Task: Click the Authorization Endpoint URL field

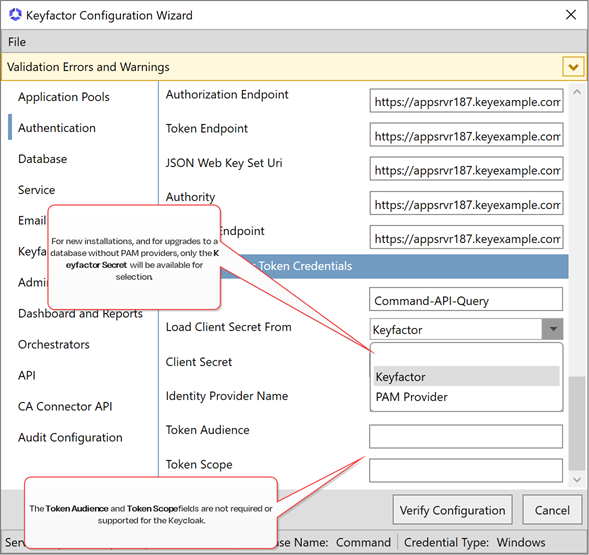Action: tap(466, 101)
